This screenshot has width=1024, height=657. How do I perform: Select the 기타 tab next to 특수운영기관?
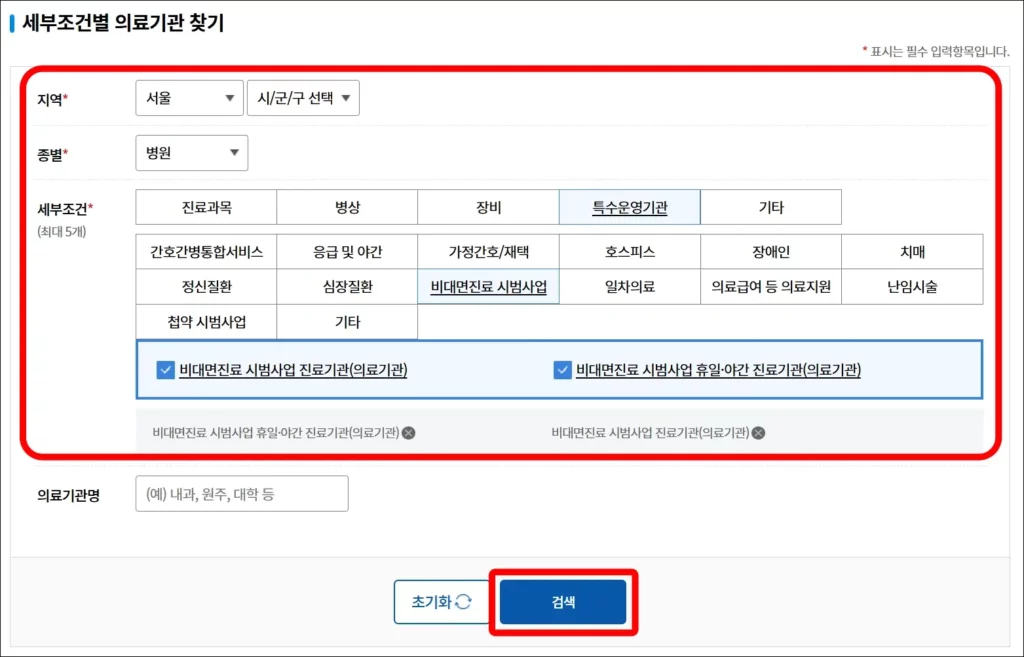771,207
